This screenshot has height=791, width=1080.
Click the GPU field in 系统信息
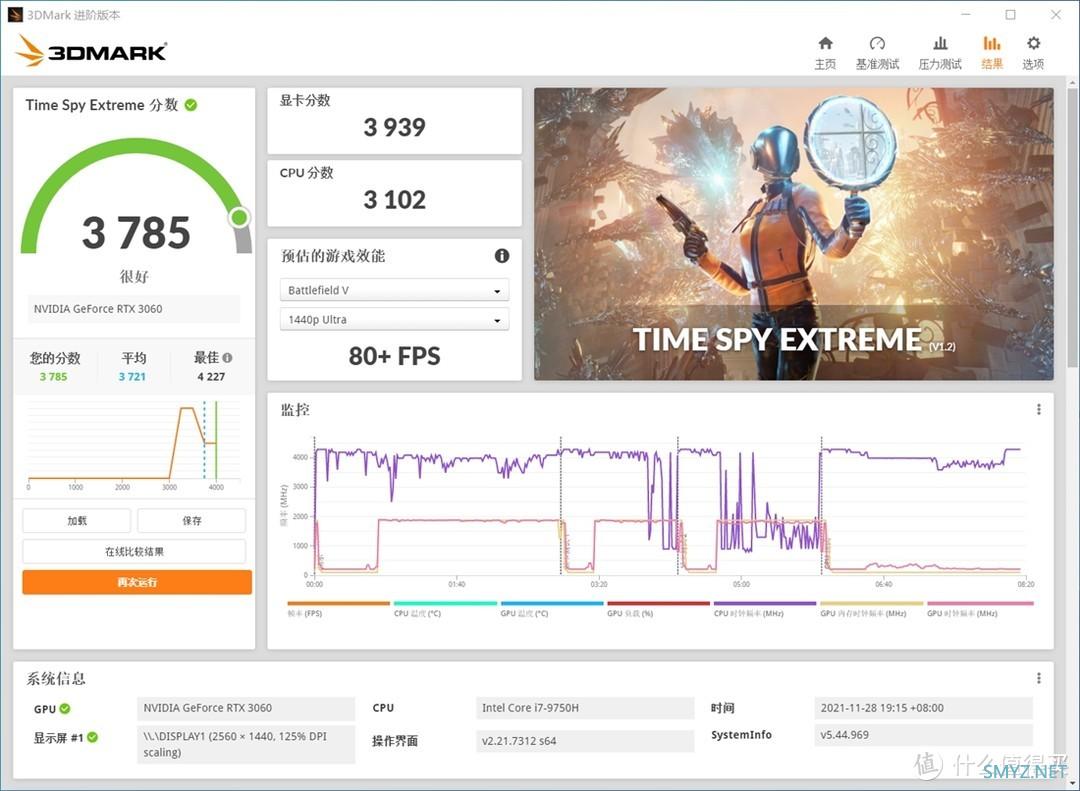pos(245,708)
